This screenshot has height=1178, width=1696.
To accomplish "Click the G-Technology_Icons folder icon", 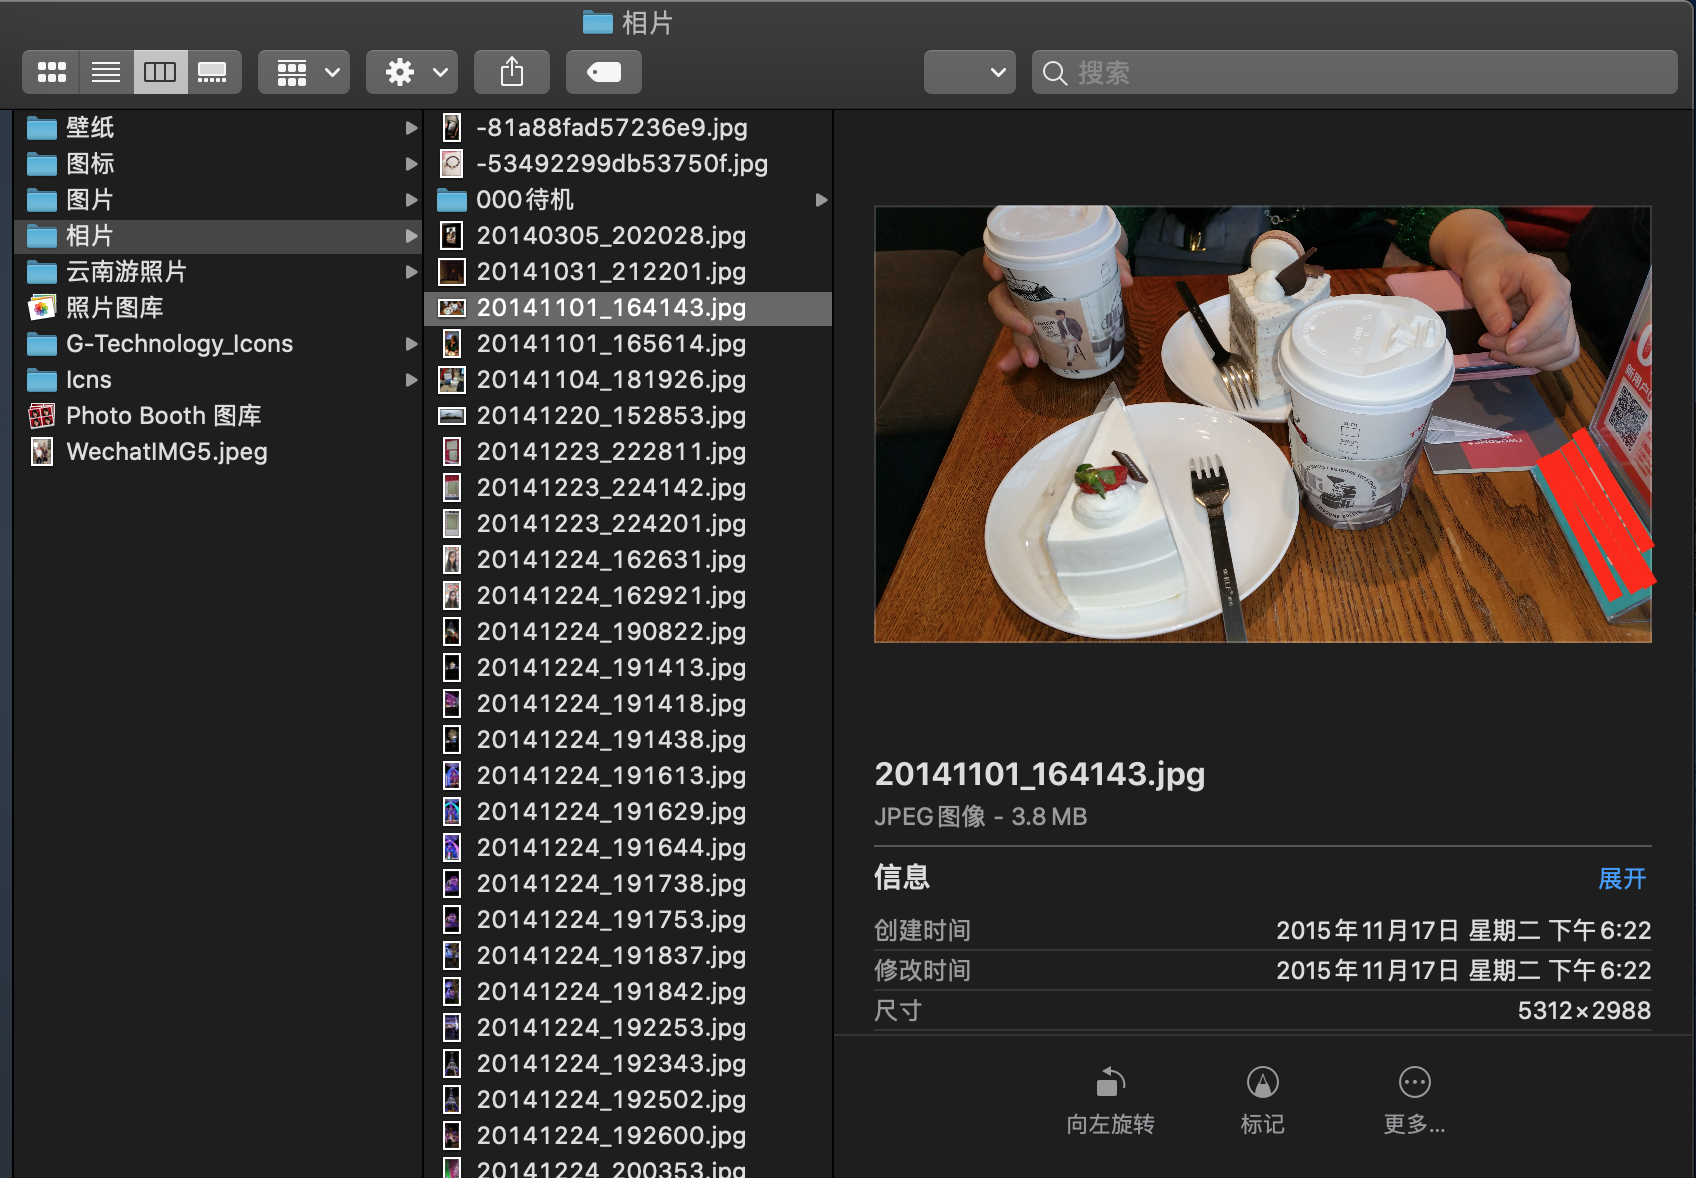I will tap(42, 344).
